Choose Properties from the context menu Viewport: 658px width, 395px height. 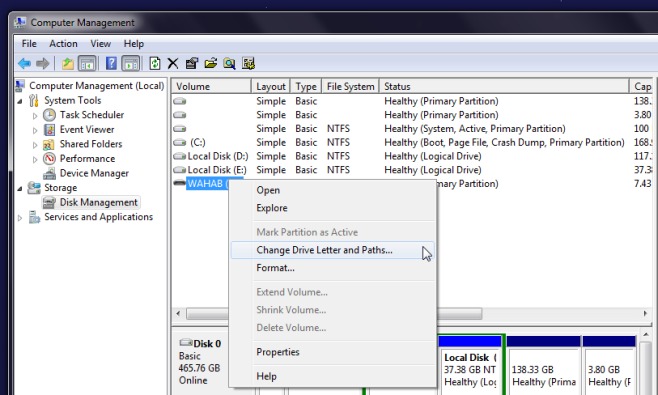[x=332, y=352]
